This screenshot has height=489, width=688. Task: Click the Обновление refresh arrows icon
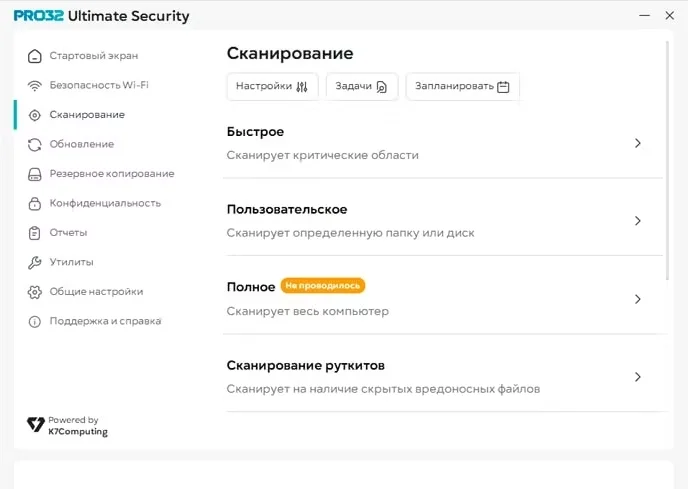pyautogui.click(x=35, y=144)
